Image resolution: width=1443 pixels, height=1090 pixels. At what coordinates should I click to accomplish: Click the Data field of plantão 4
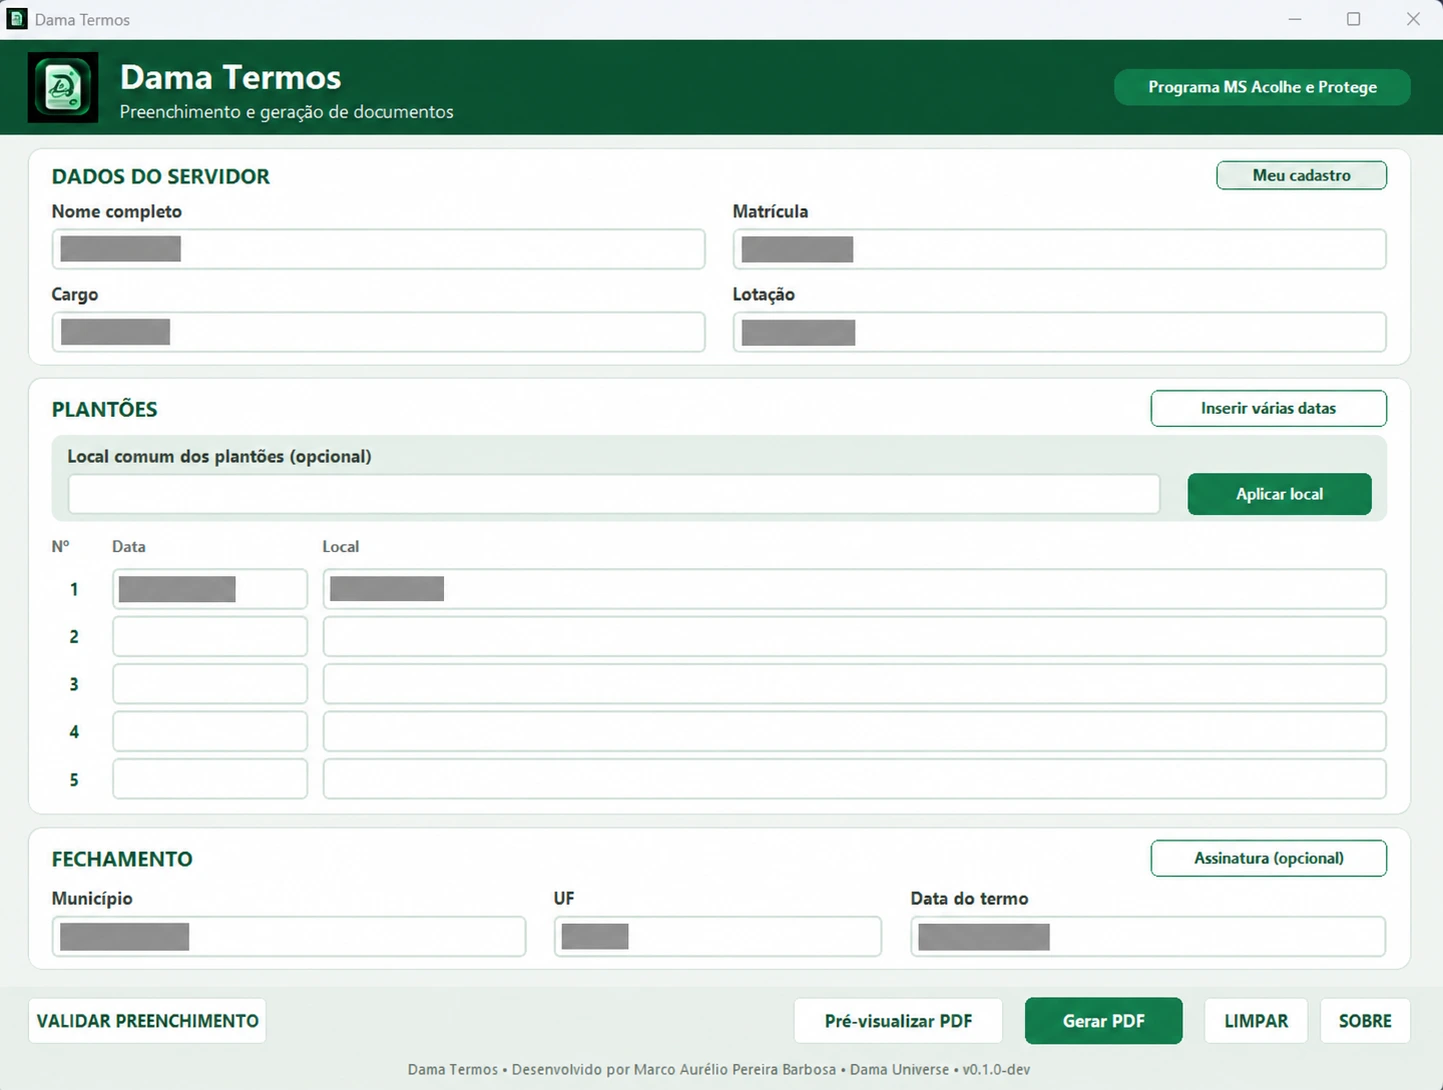(210, 732)
